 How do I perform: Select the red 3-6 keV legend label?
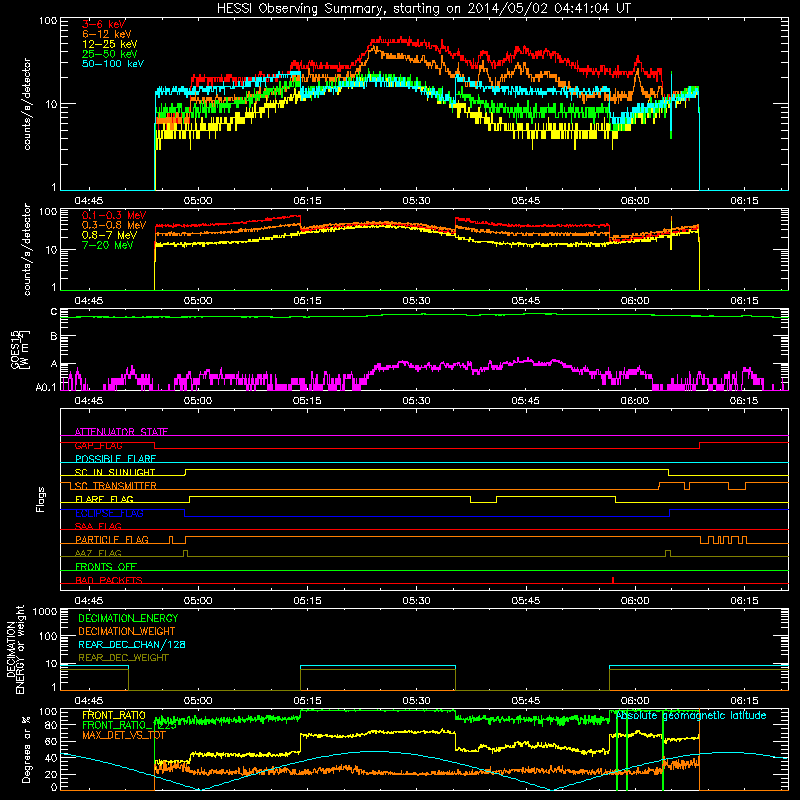(104, 24)
